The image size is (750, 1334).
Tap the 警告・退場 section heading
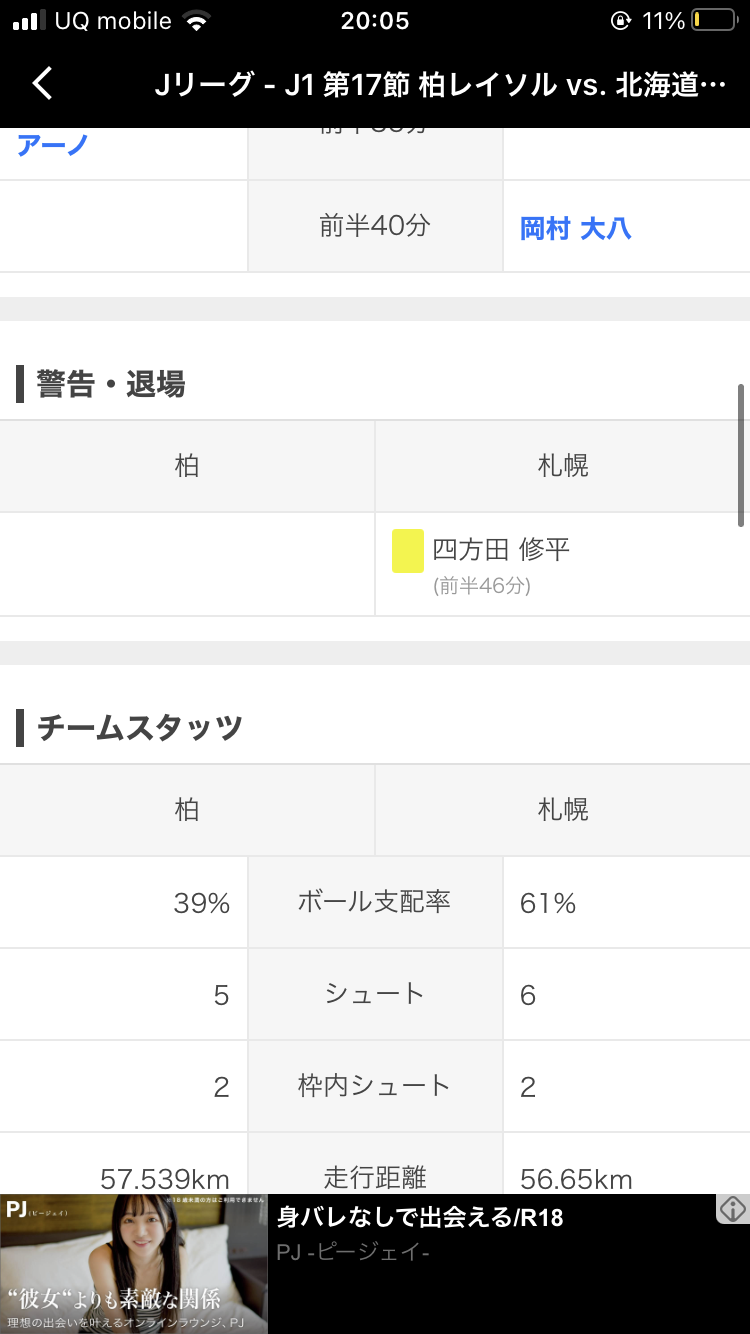tap(110, 384)
